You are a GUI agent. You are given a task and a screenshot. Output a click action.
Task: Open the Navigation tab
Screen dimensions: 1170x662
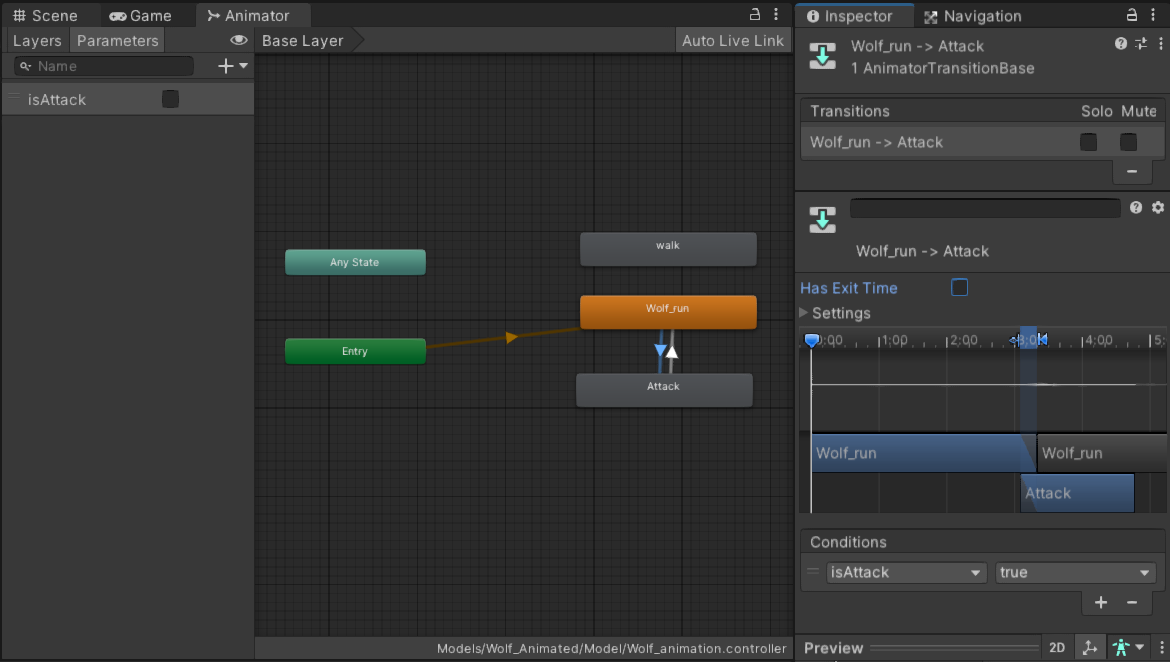coord(974,16)
